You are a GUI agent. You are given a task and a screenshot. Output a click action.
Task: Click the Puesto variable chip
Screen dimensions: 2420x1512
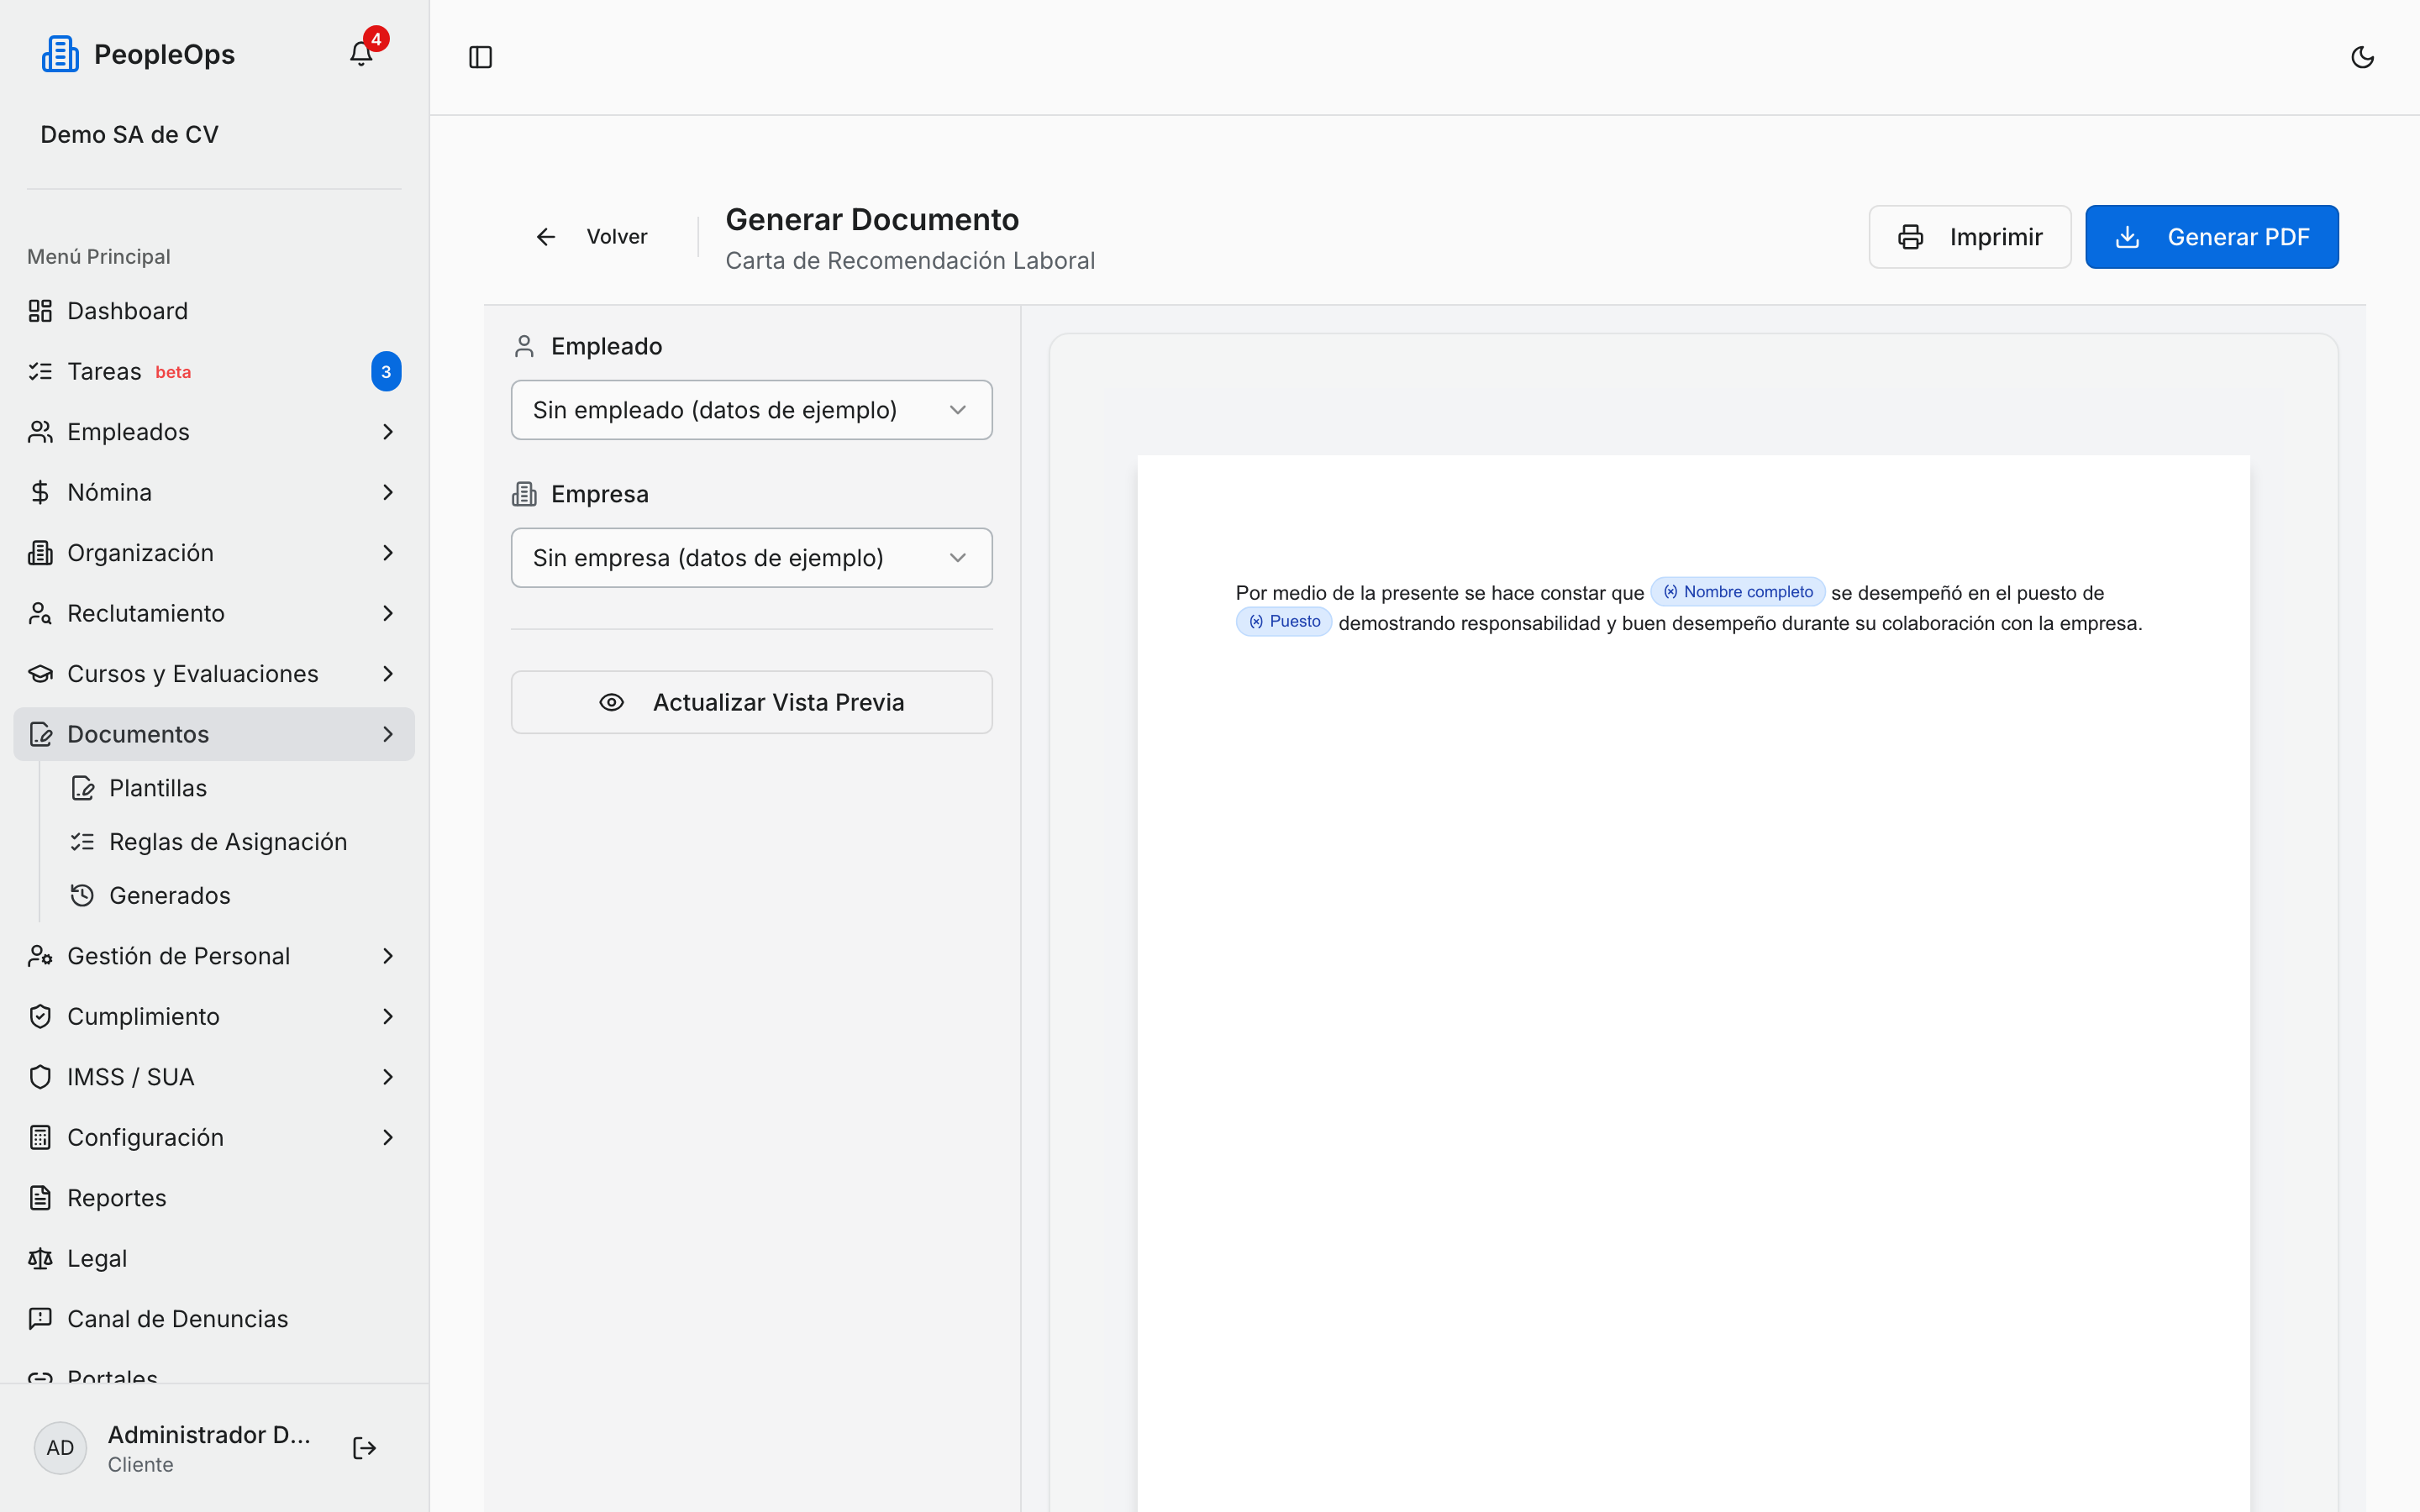(1284, 622)
